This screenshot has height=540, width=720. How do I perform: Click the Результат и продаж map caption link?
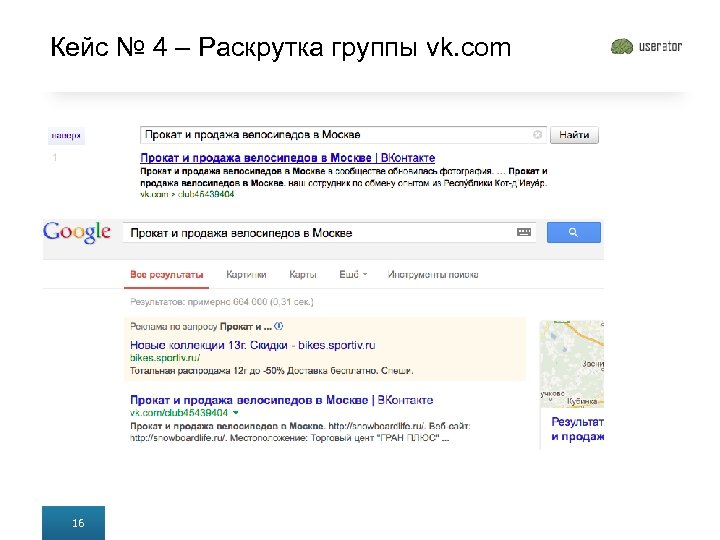click(x=577, y=429)
